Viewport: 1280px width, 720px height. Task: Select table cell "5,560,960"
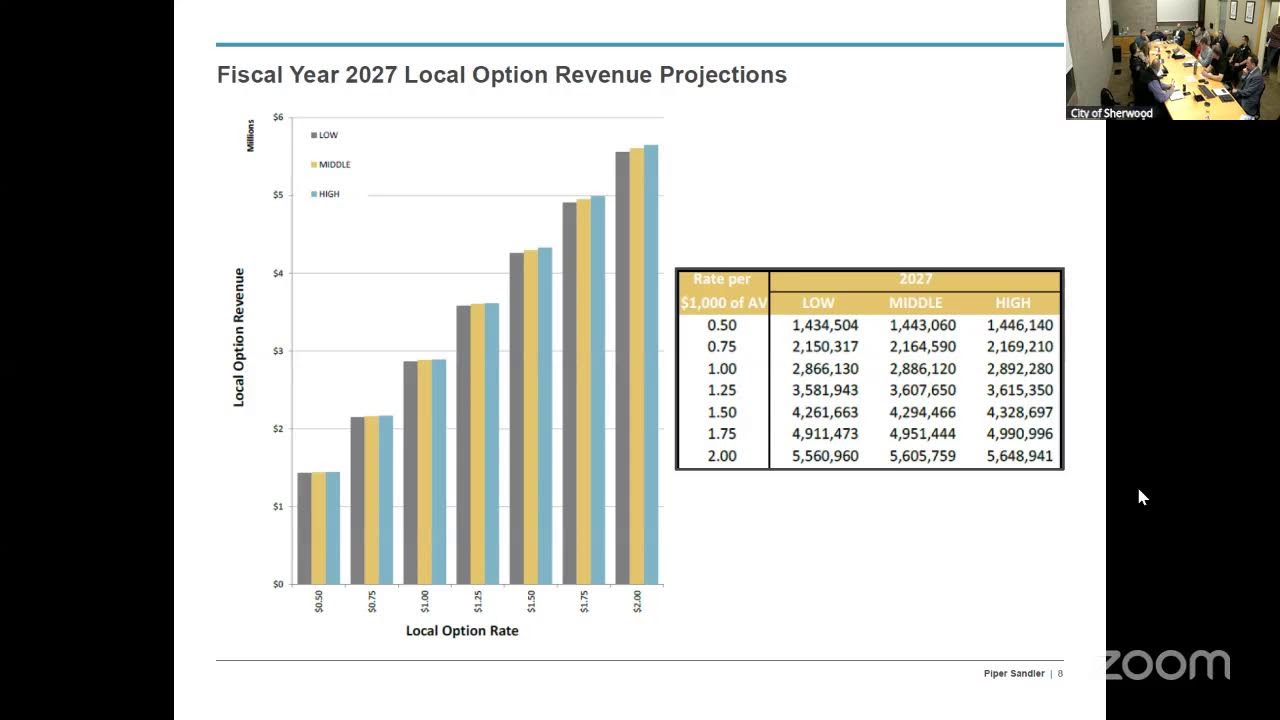825,456
